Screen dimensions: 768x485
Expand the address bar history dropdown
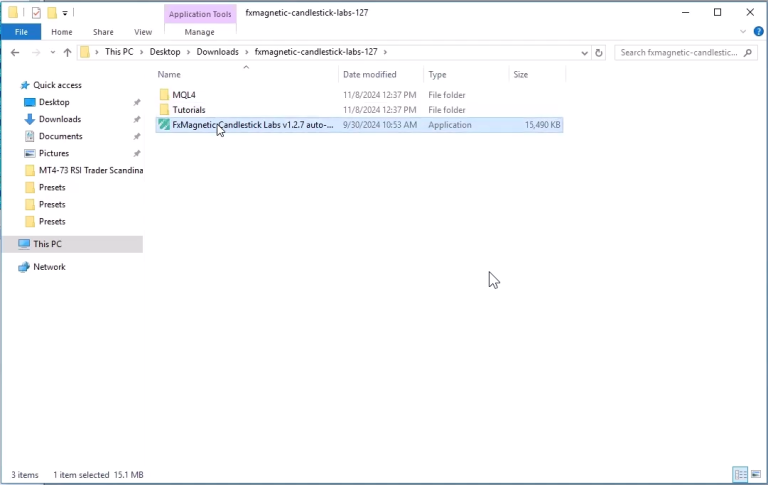[x=584, y=52]
